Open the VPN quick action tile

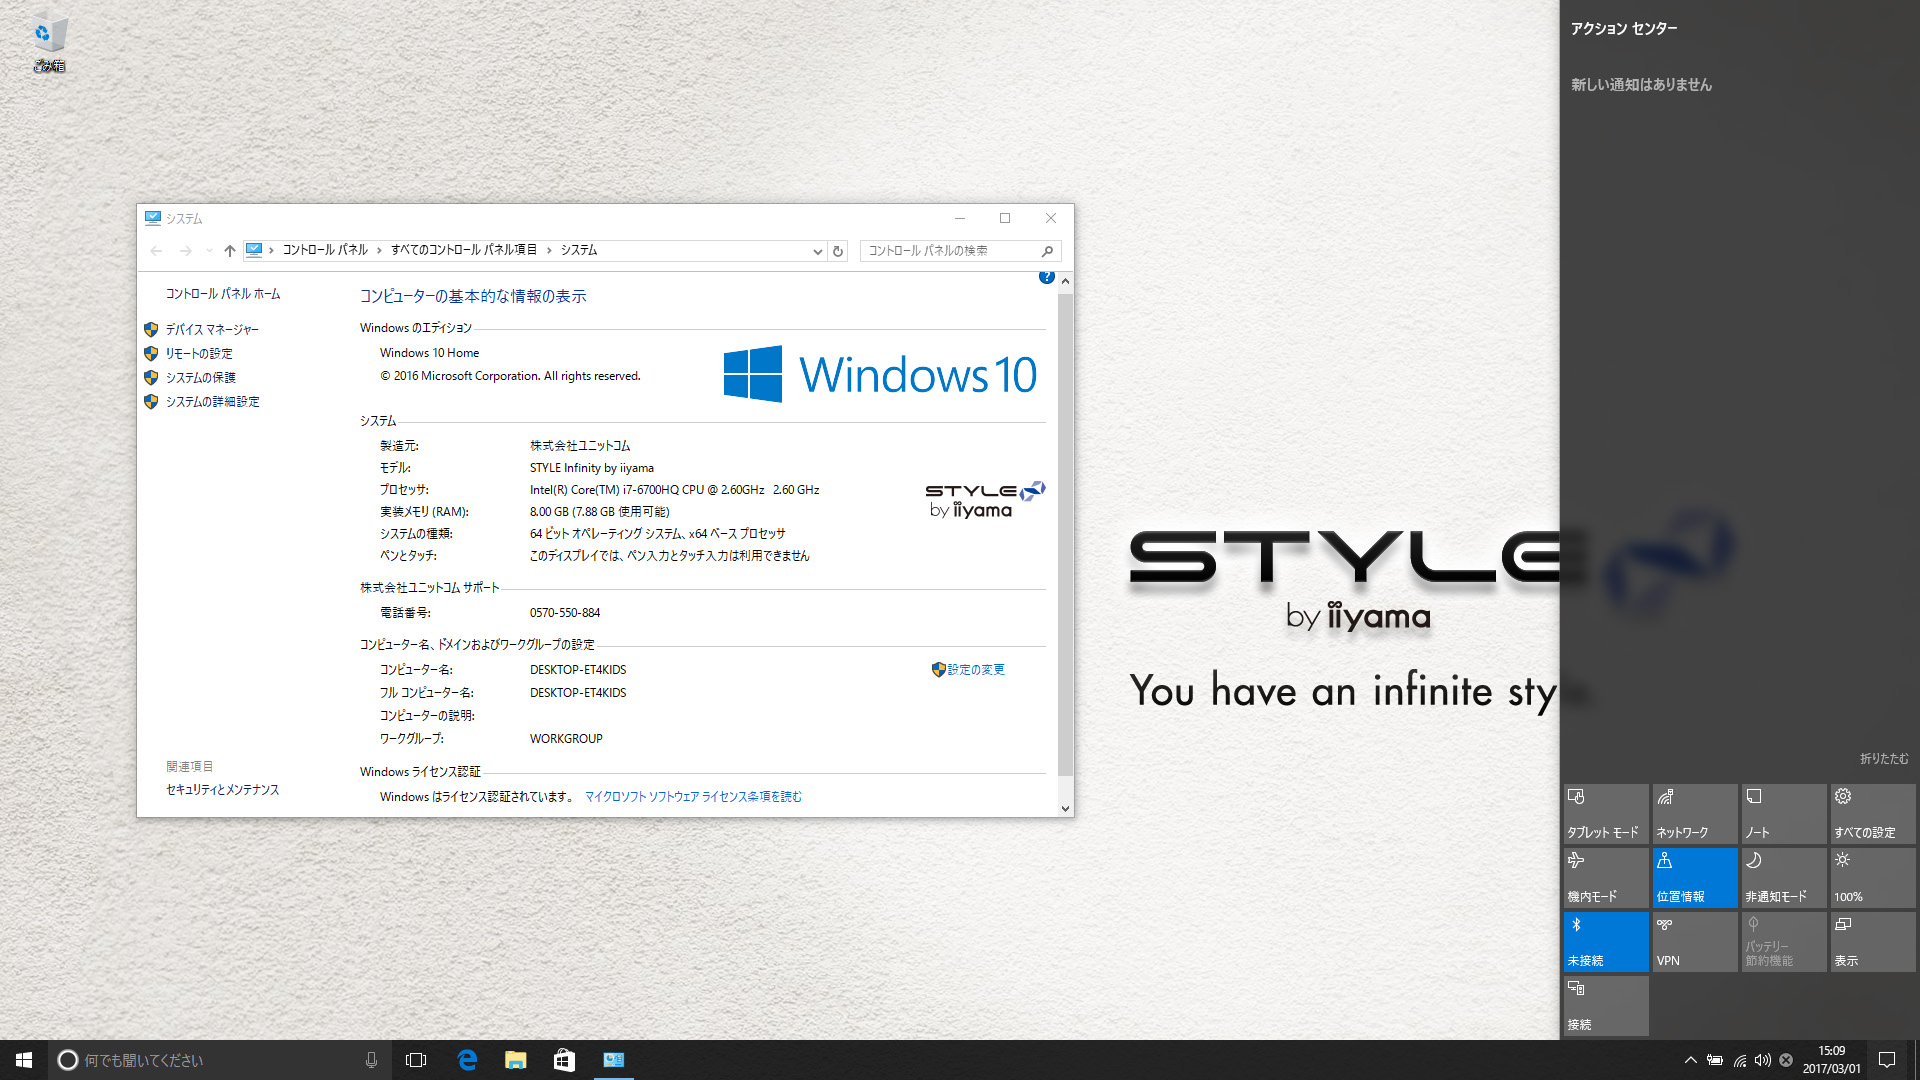point(1694,941)
